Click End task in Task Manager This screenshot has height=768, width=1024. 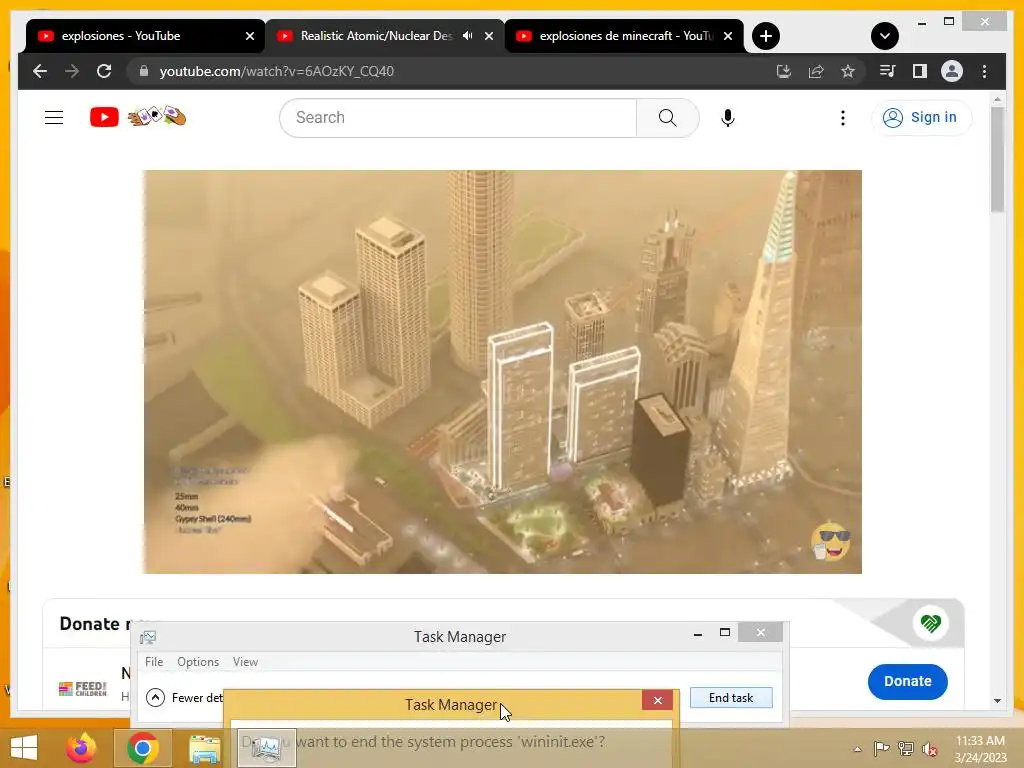(x=731, y=697)
